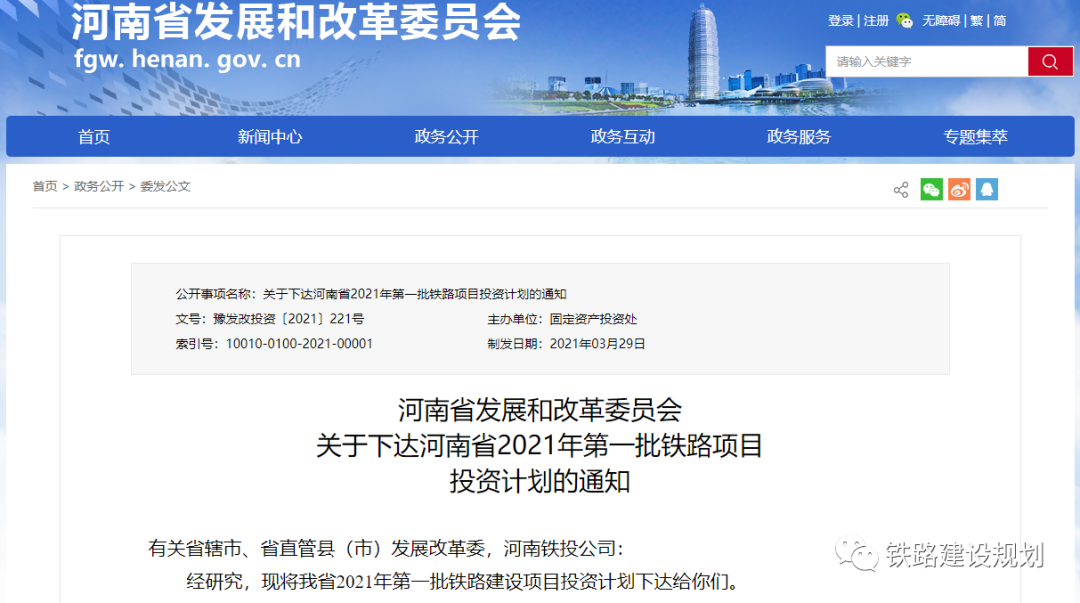The height and width of the screenshot is (603, 1080).
Task: Share the article via green WeChat icon
Action: [x=931, y=190]
